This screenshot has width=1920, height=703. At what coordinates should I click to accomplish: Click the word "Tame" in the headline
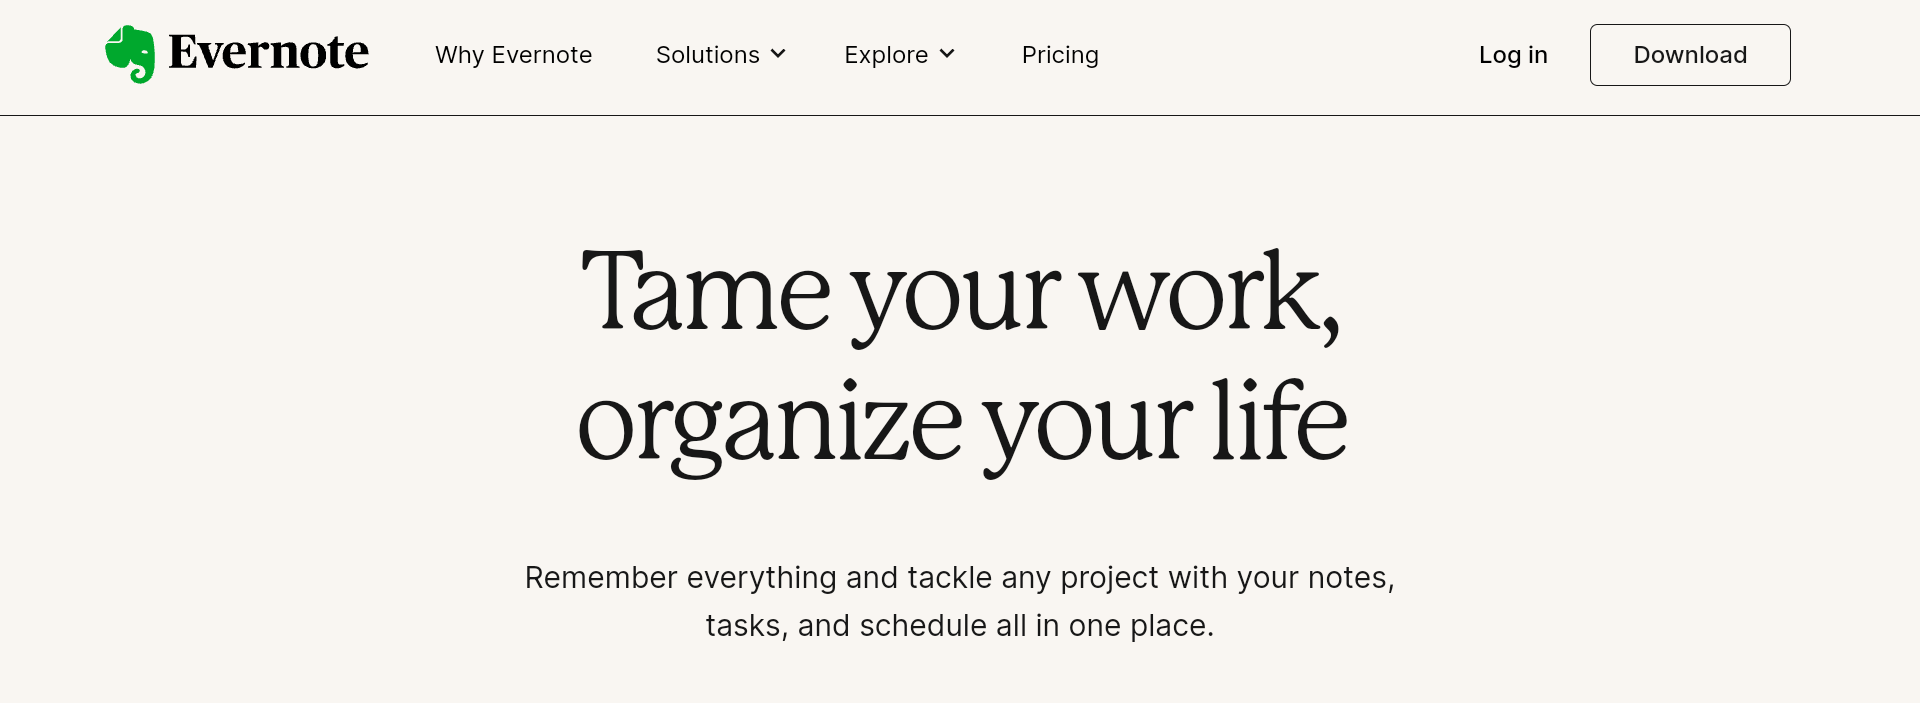pos(705,291)
